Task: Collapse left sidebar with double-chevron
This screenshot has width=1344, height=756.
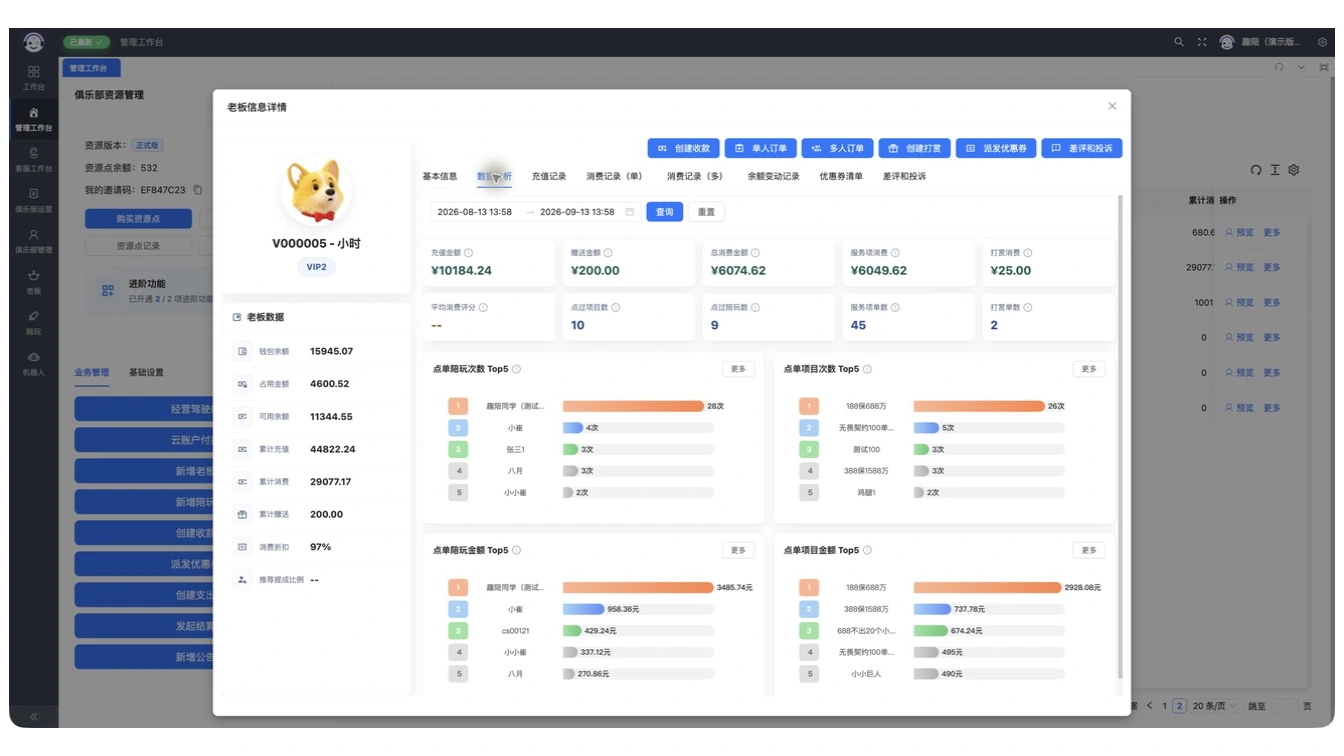Action: (33, 716)
